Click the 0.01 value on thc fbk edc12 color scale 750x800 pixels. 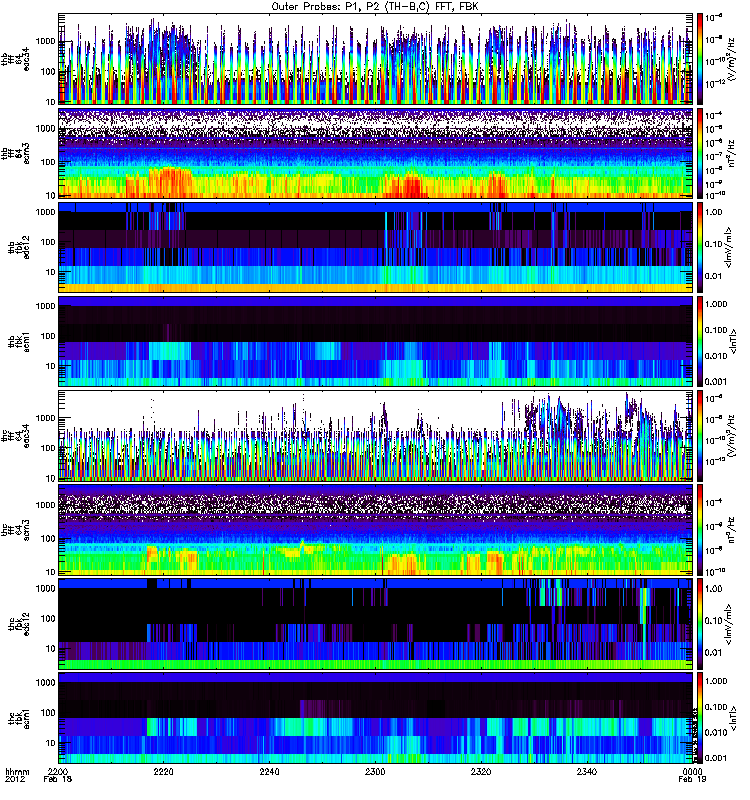[x=714, y=653]
